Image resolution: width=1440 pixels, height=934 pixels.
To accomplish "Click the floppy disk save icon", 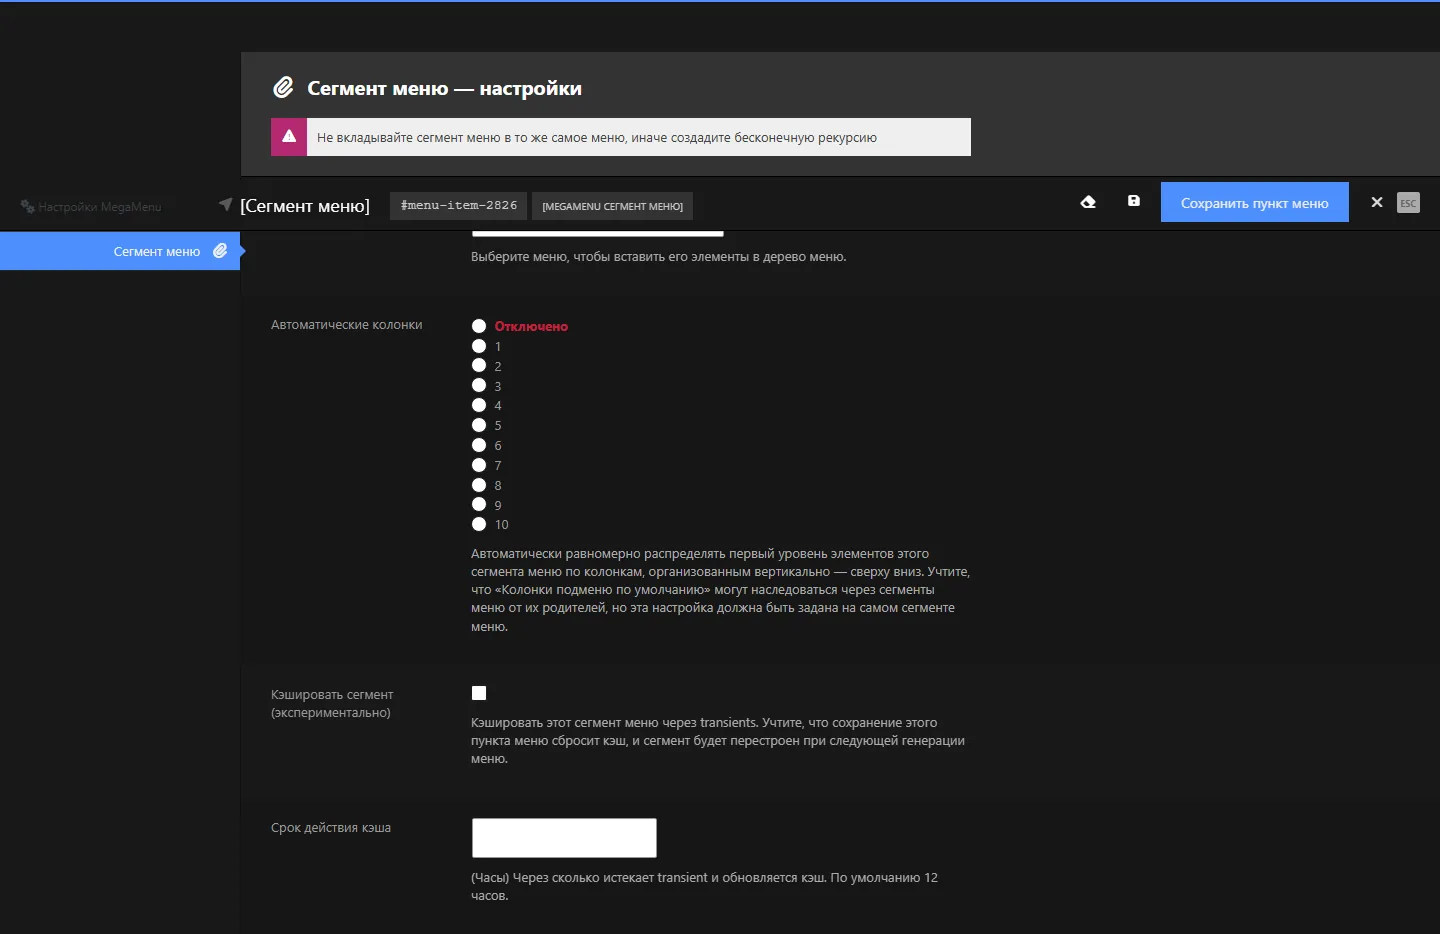I will pyautogui.click(x=1134, y=201).
